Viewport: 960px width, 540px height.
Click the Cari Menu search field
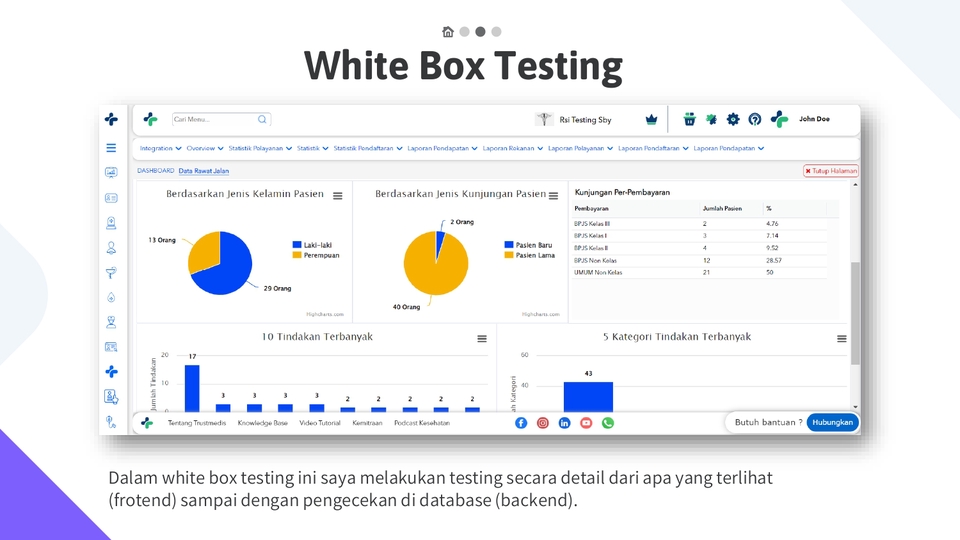[214, 120]
